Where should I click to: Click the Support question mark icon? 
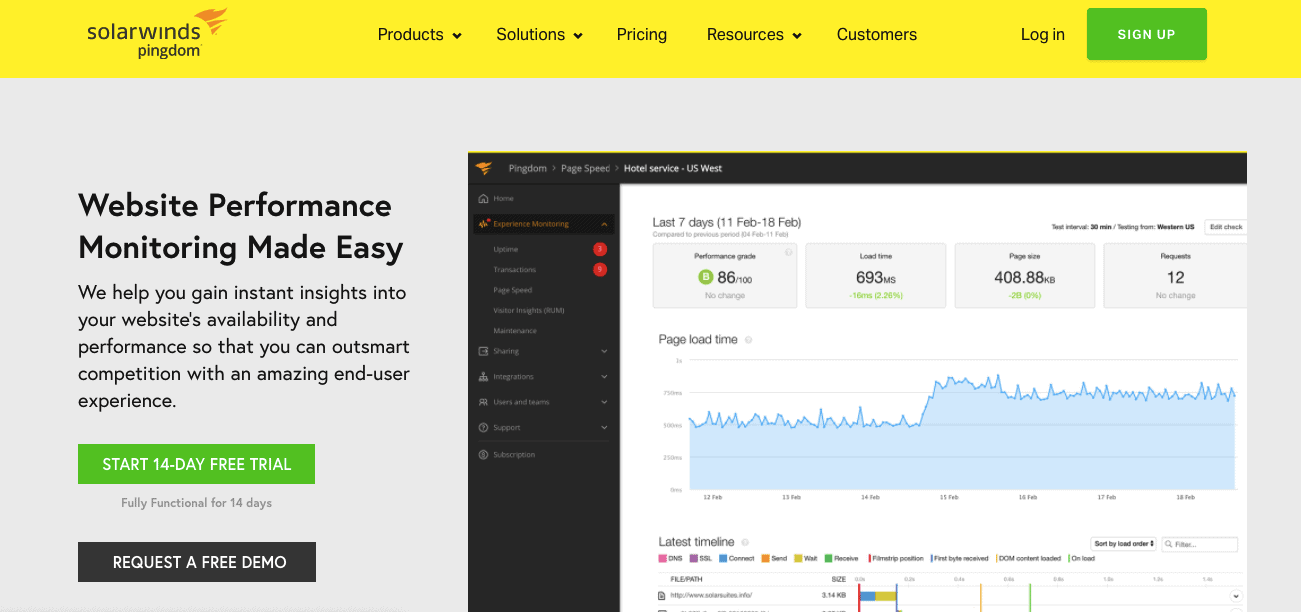click(x=484, y=428)
